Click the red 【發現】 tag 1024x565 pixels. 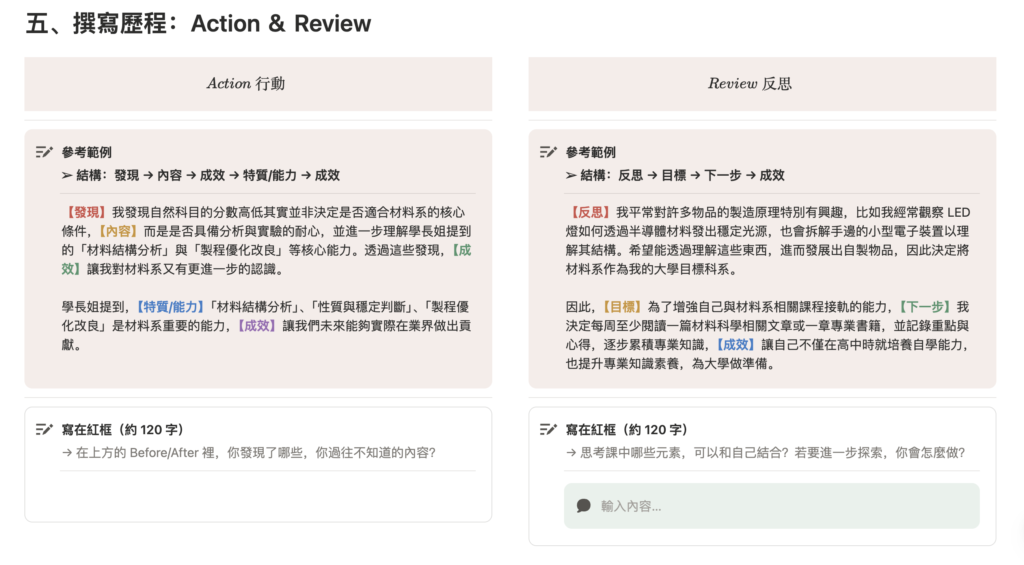86,212
